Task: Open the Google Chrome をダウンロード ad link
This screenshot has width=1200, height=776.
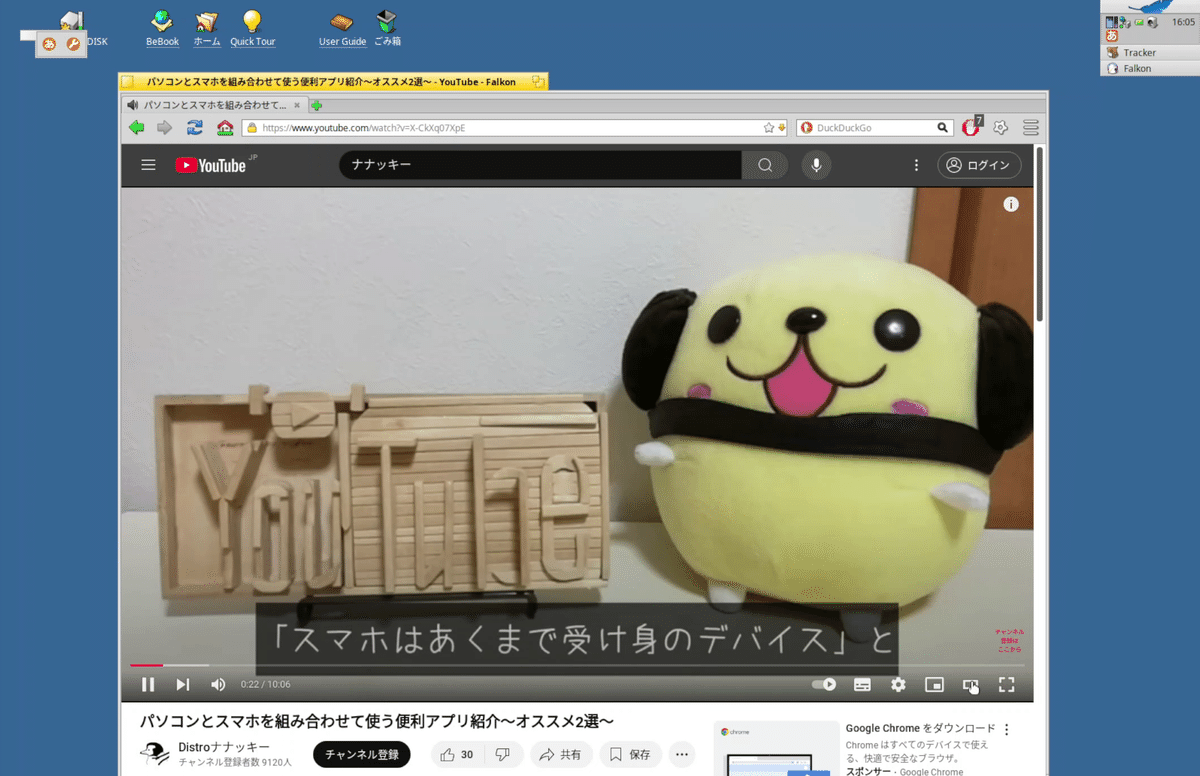Action: click(x=921, y=728)
